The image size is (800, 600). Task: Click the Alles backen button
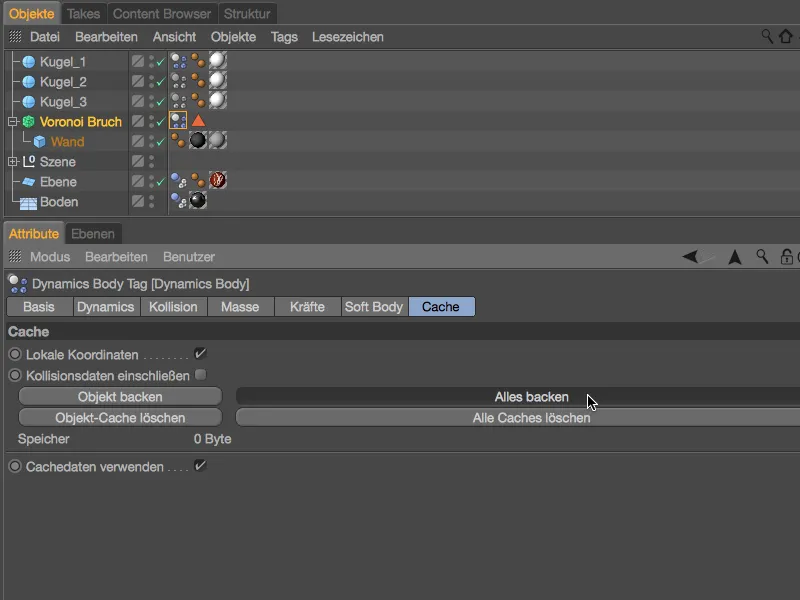click(x=518, y=396)
